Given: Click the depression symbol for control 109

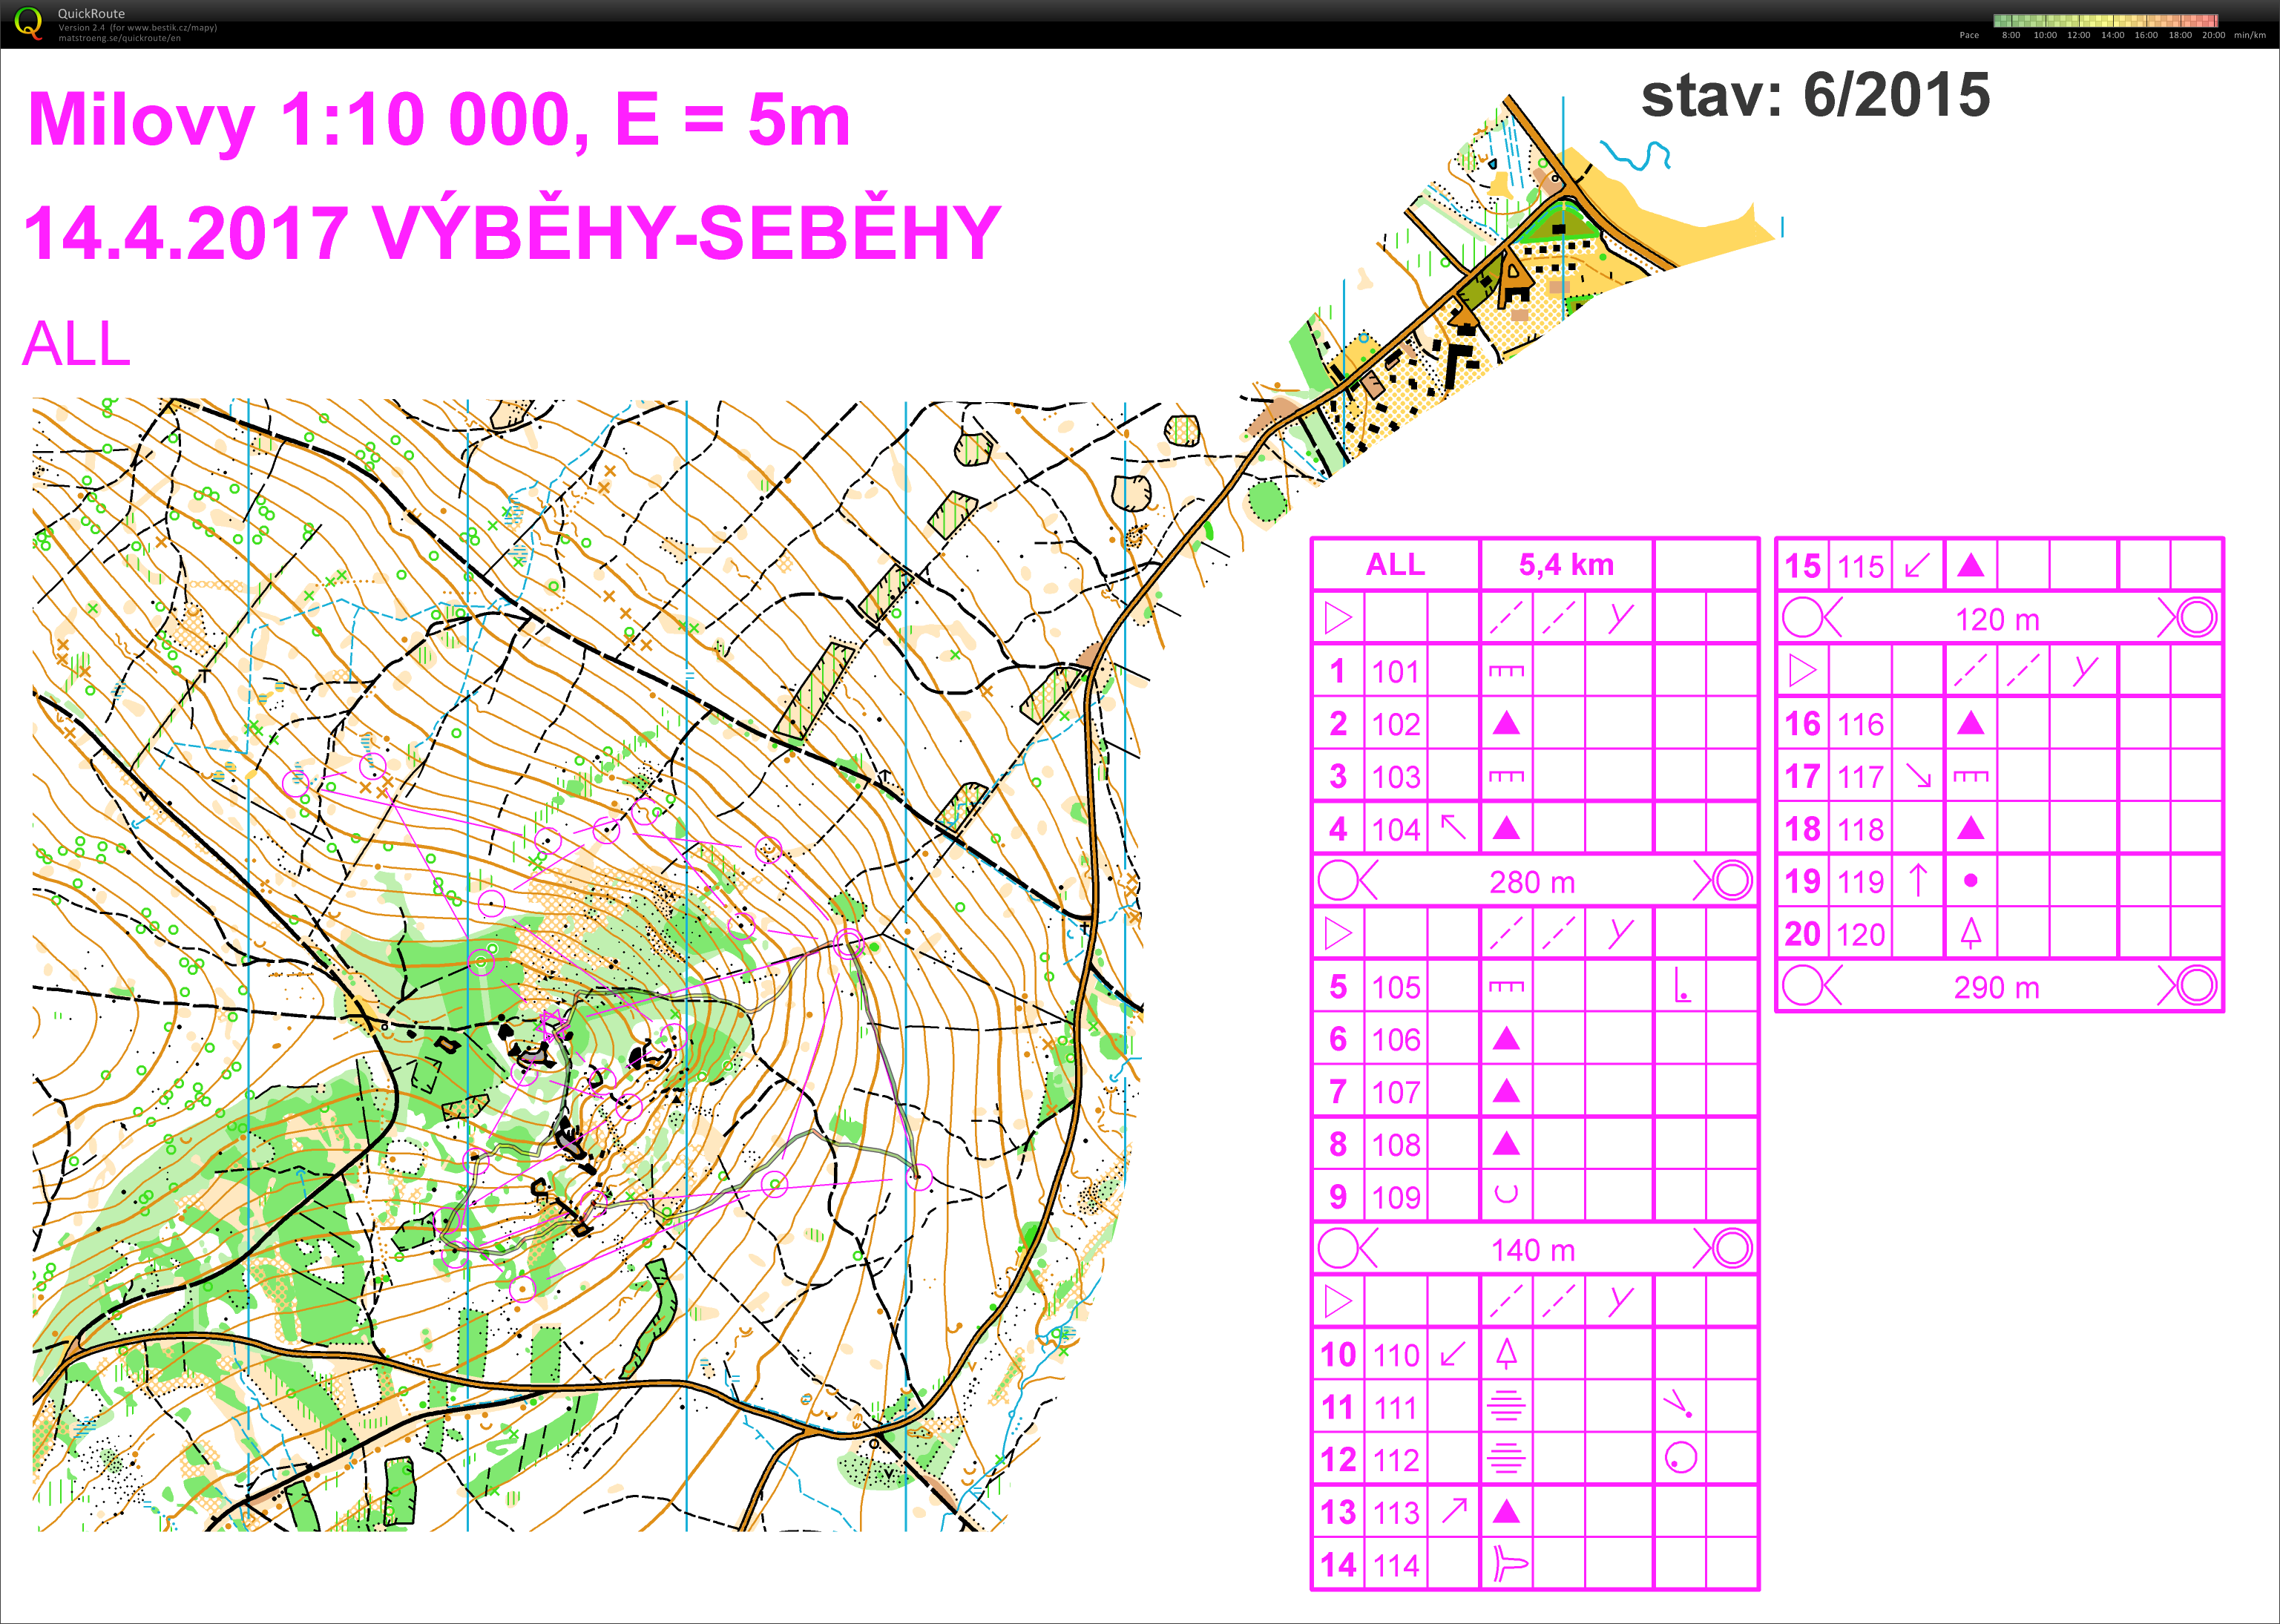Looking at the screenshot, I should (x=1506, y=1194).
